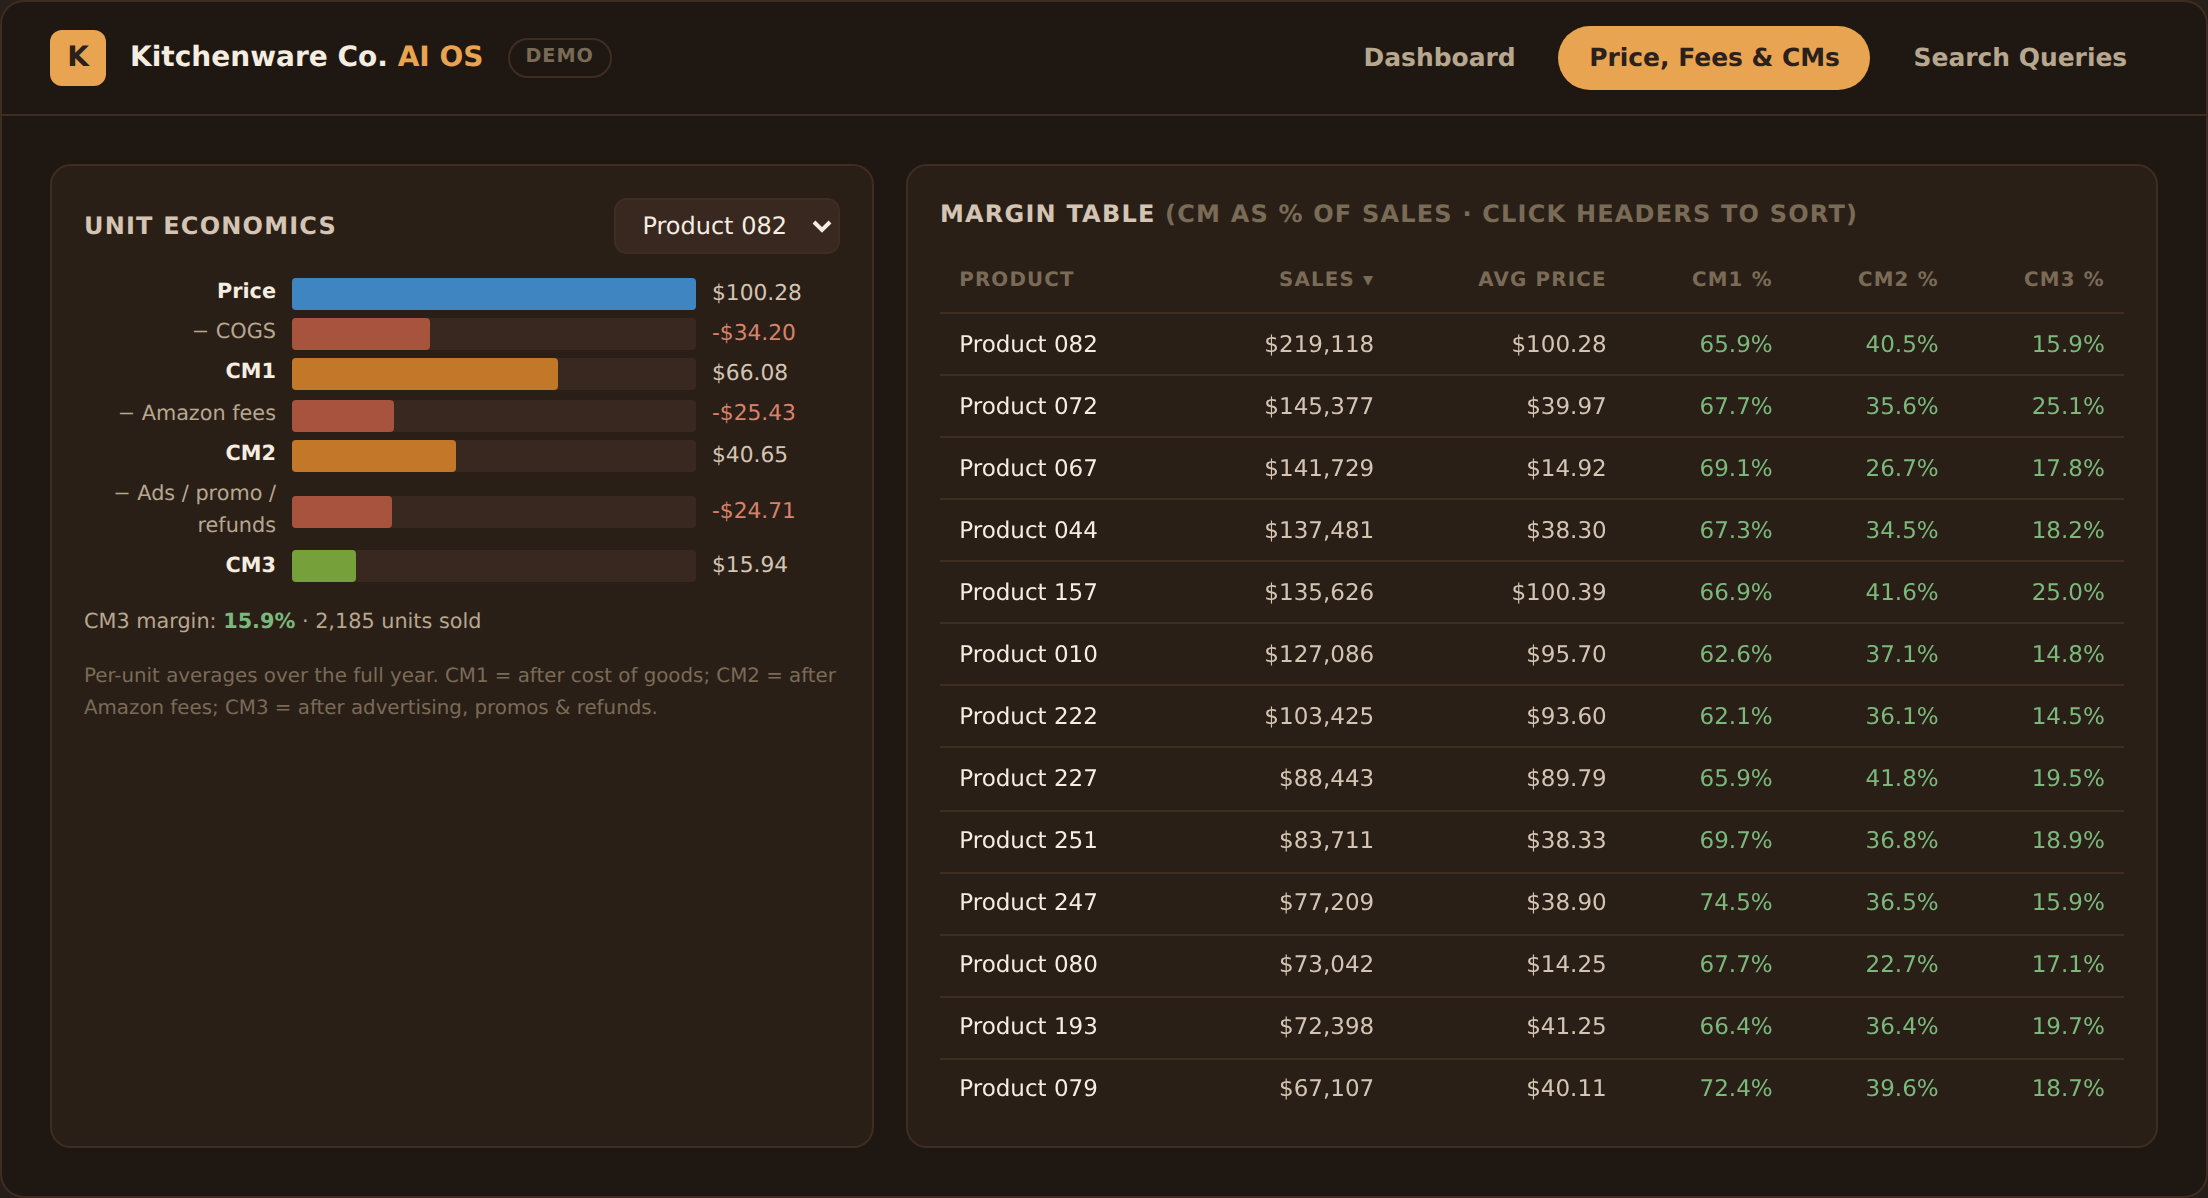Sort table by AVG PRICE header

(1542, 279)
